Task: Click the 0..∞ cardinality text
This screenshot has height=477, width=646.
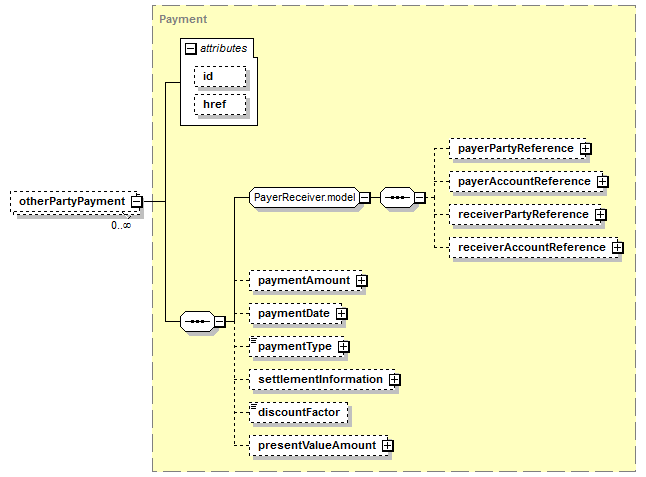Action: click(121, 225)
